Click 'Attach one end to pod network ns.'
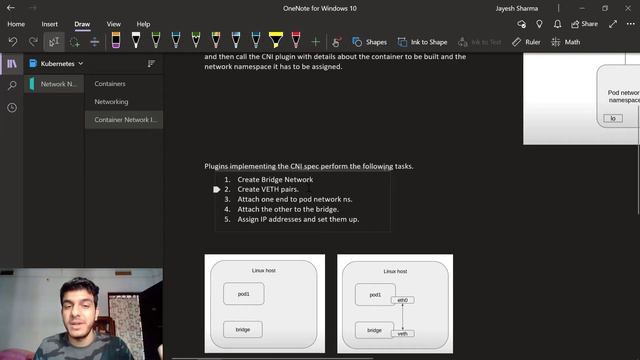Viewport: 640px width, 360px height. (295, 199)
